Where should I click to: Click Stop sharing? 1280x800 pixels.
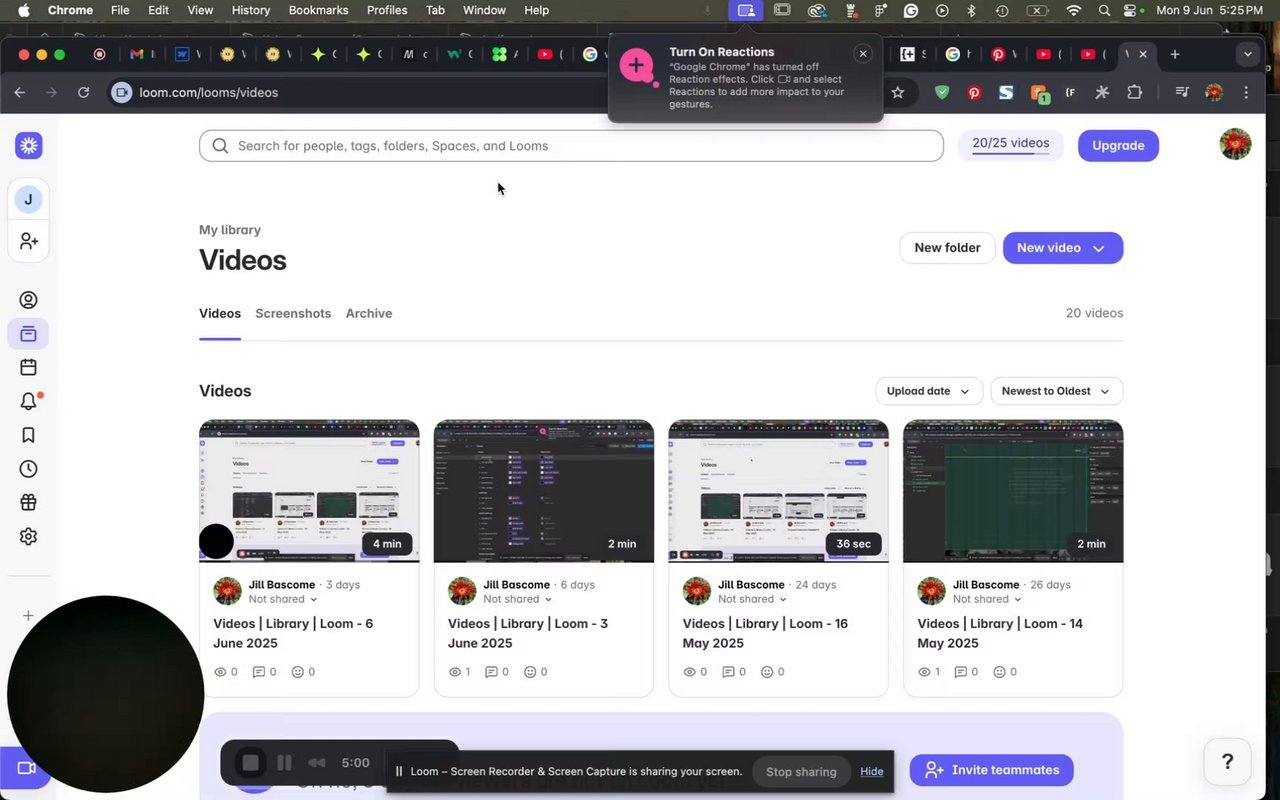point(801,771)
